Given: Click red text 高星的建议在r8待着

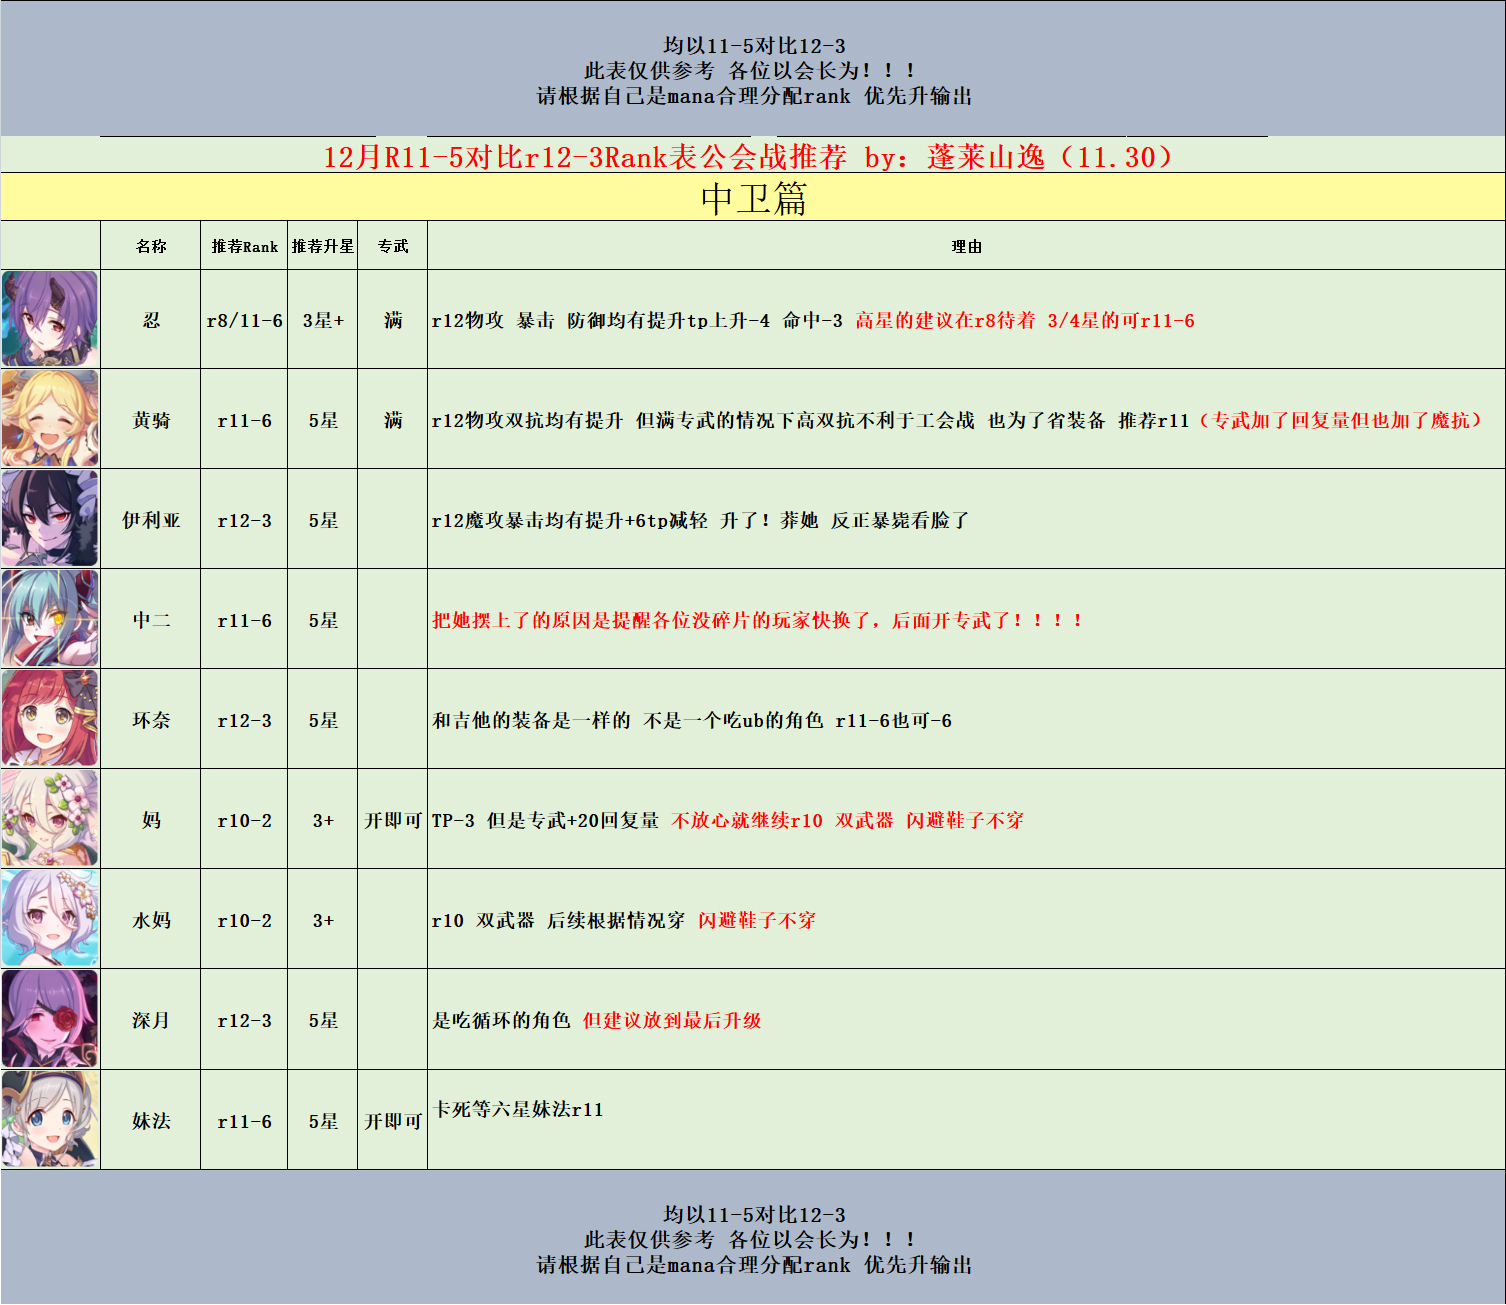Looking at the screenshot, I should pyautogui.click(x=945, y=320).
